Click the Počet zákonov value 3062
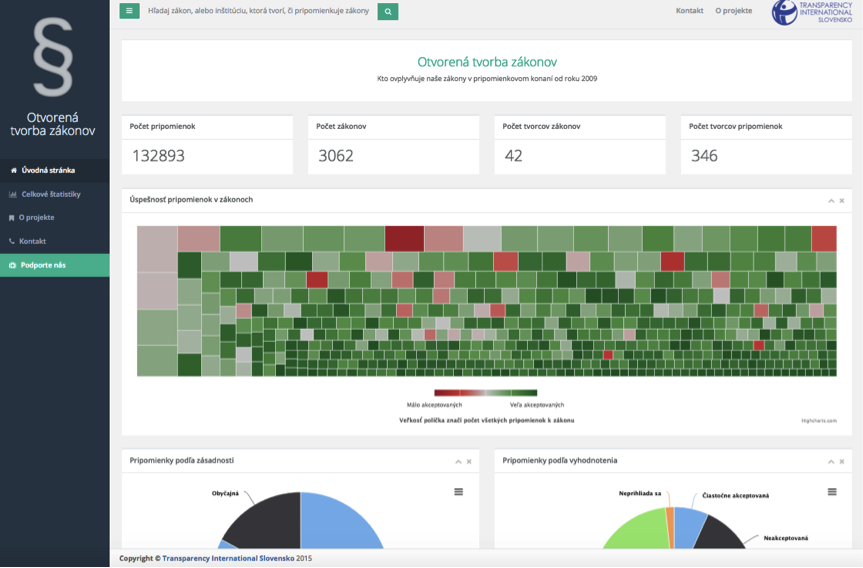The width and height of the screenshot is (863, 568). (336, 156)
